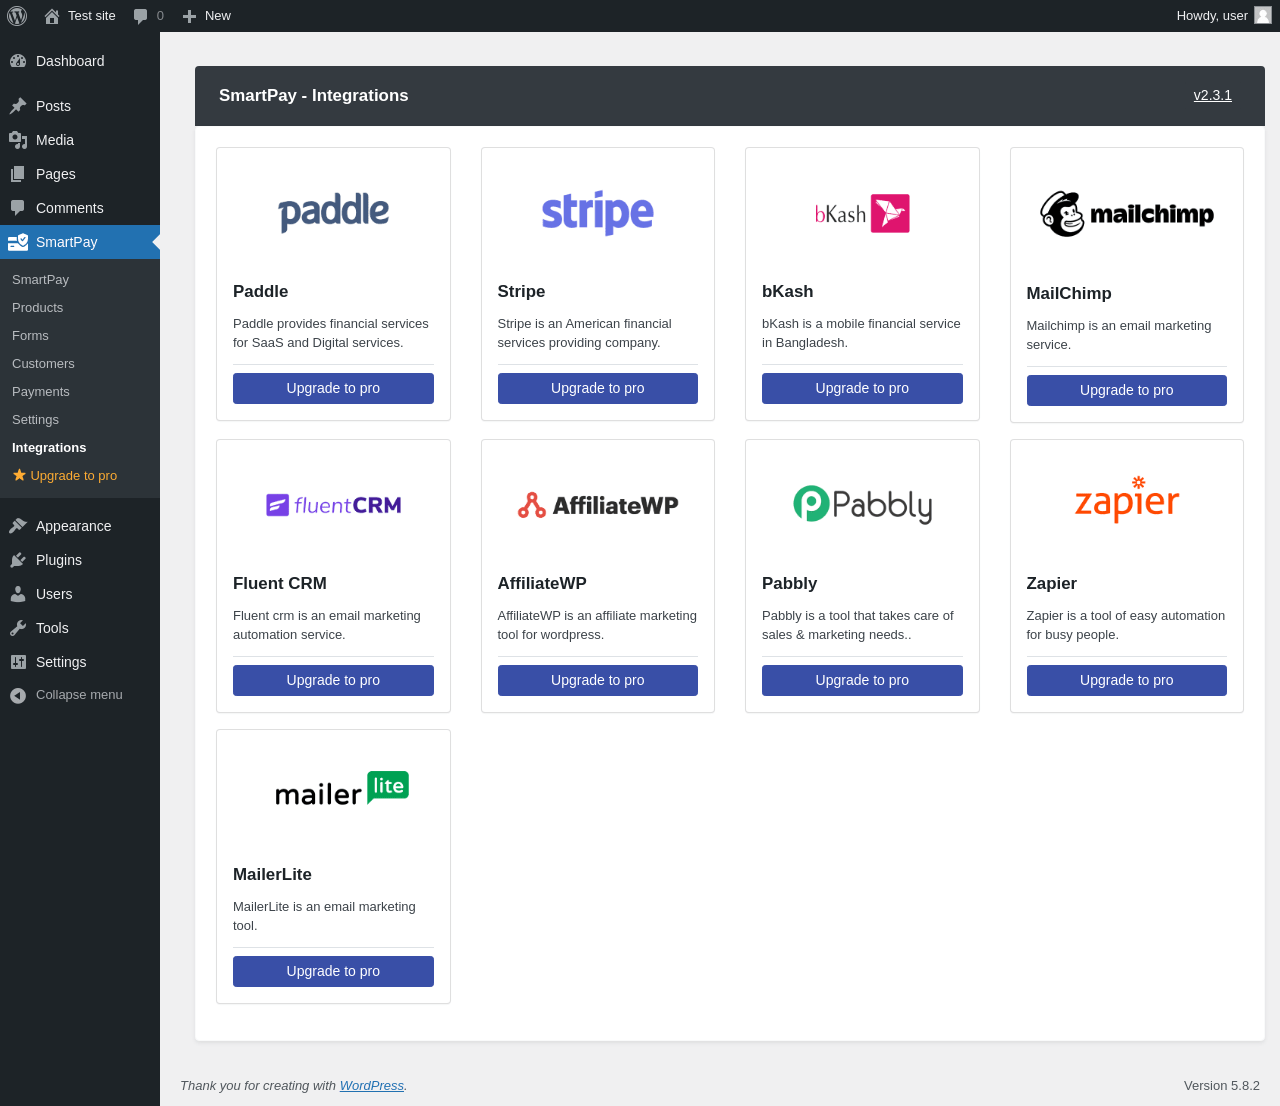Open SmartPay Settings submenu item
1280x1106 pixels.
pos(35,420)
